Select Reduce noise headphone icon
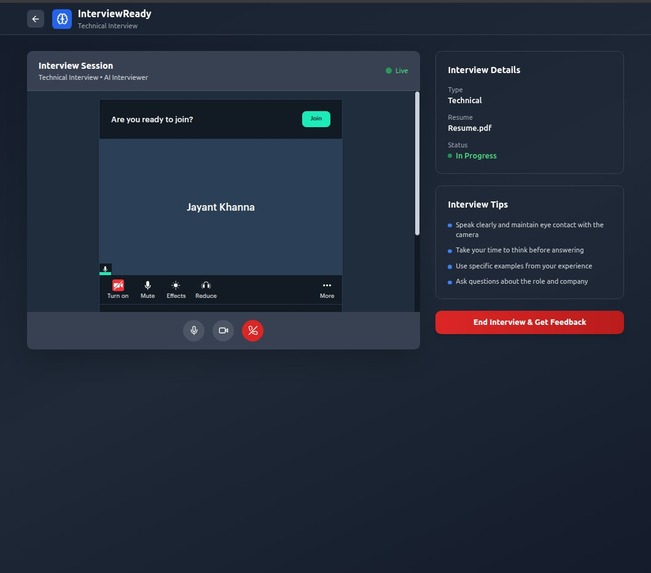Image resolution: width=651 pixels, height=573 pixels. click(206, 289)
